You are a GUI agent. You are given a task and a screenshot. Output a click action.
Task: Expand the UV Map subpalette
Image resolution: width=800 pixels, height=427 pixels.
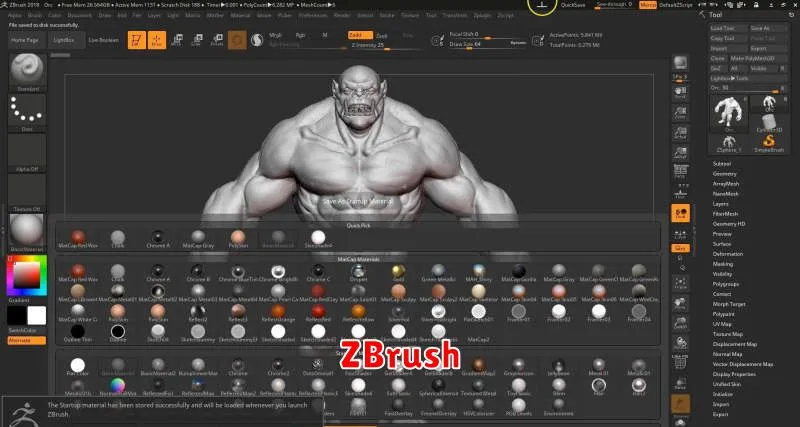click(722, 324)
